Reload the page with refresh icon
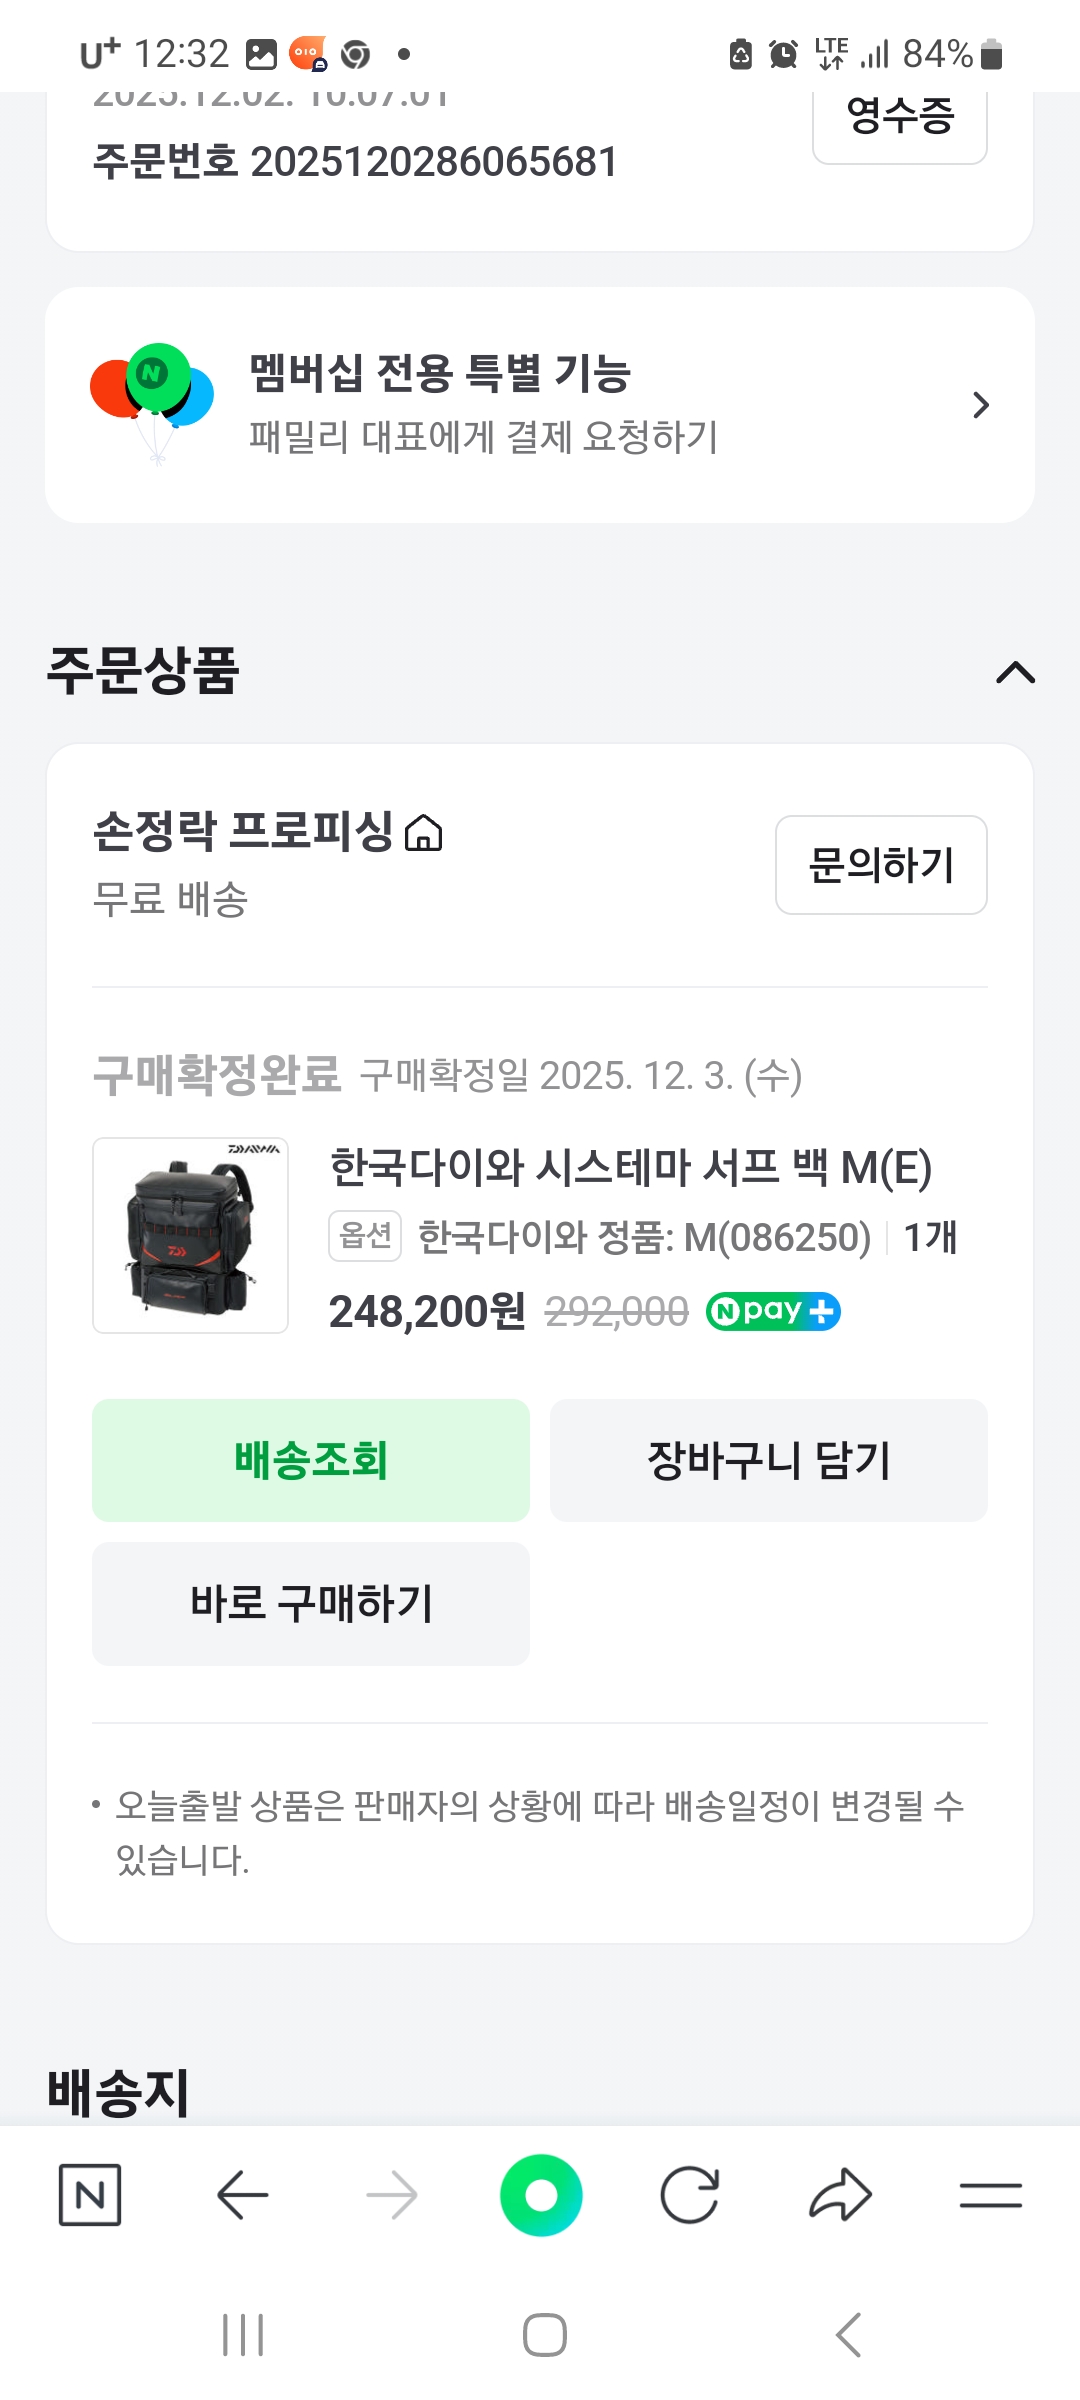This screenshot has width=1080, height=2400. [x=690, y=2195]
